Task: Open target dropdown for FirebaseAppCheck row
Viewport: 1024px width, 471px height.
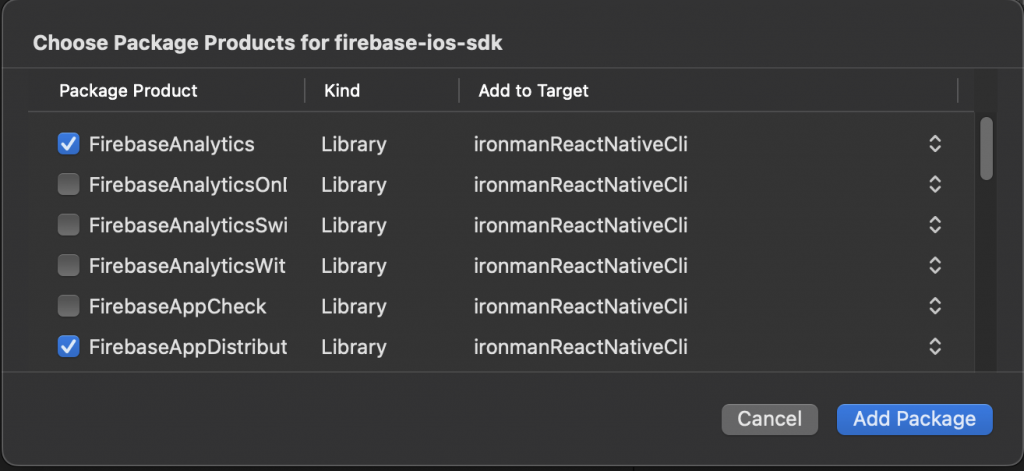Action: 934,306
